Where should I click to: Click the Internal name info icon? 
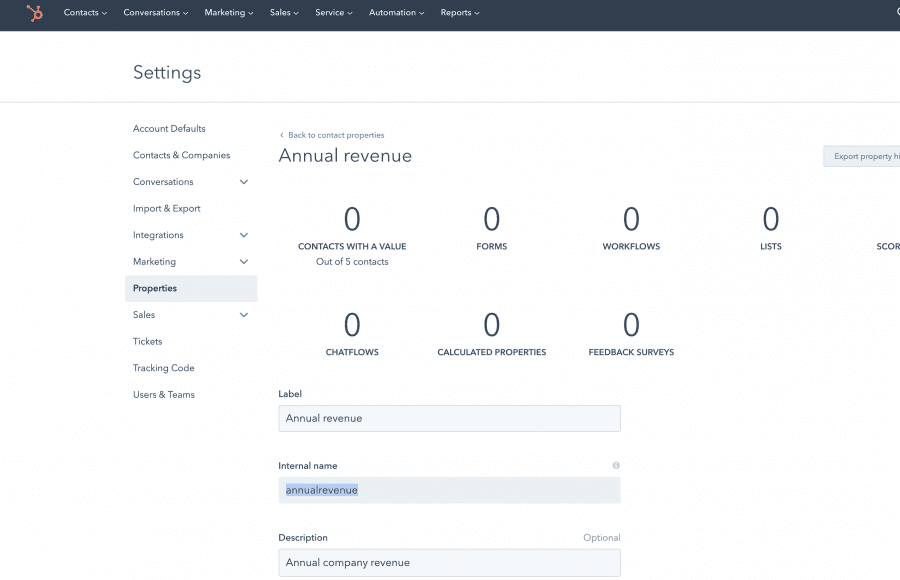[616, 465]
